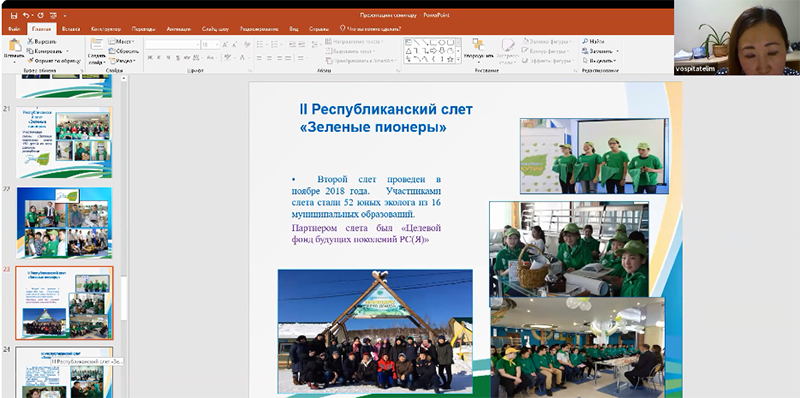Align text left in the paragraph group

point(260,58)
